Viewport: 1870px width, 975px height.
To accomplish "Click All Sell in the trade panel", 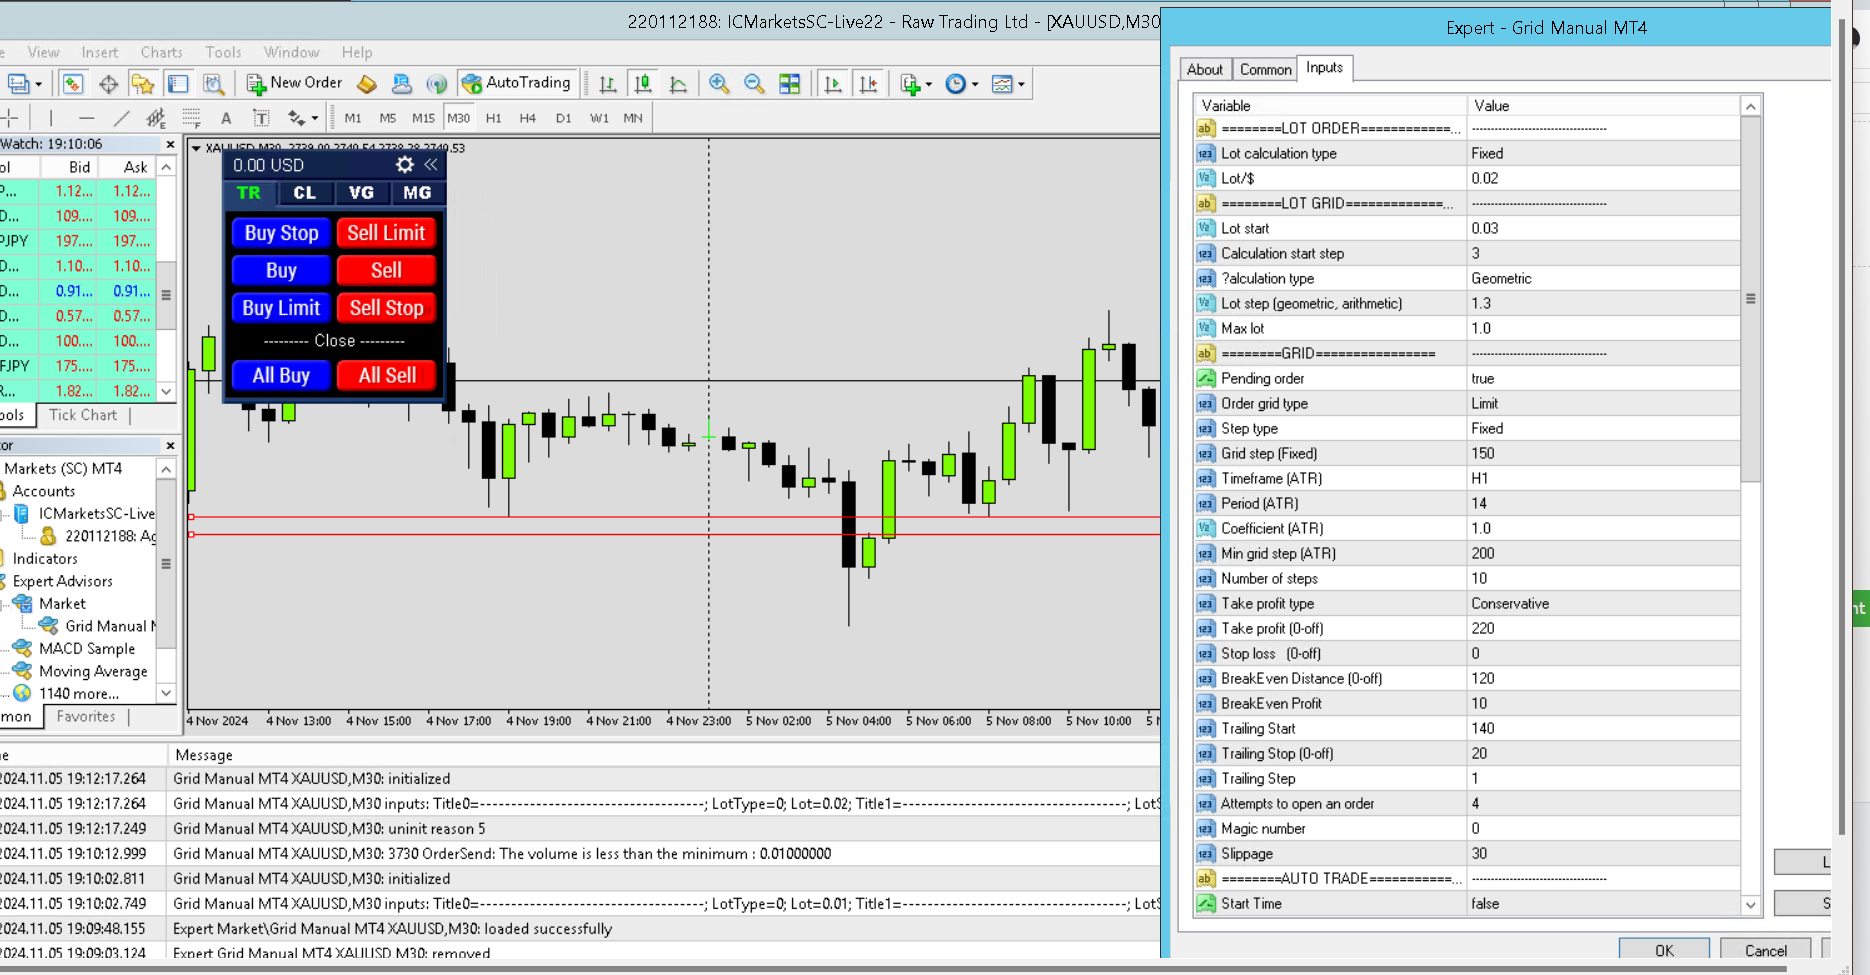I will coord(386,374).
